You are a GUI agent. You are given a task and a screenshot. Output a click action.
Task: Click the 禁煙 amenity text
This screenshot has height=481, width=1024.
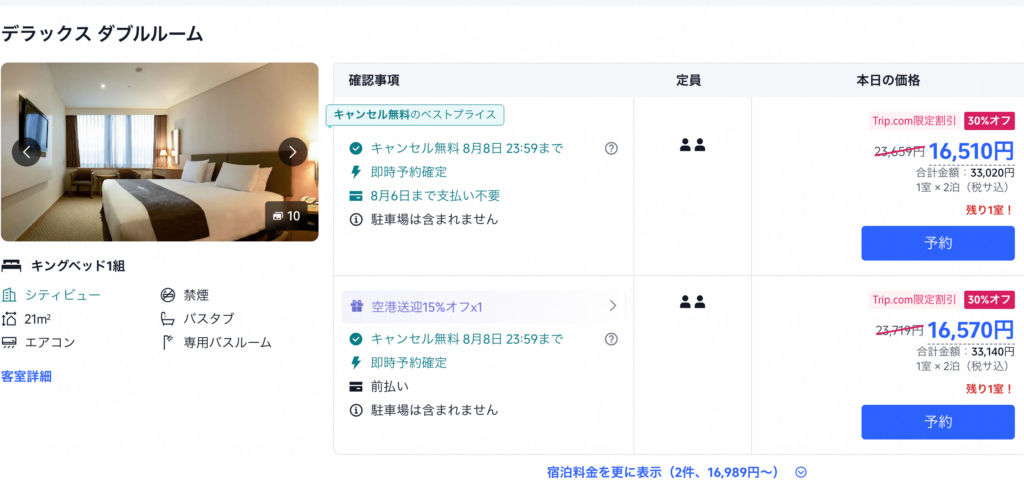(x=196, y=295)
